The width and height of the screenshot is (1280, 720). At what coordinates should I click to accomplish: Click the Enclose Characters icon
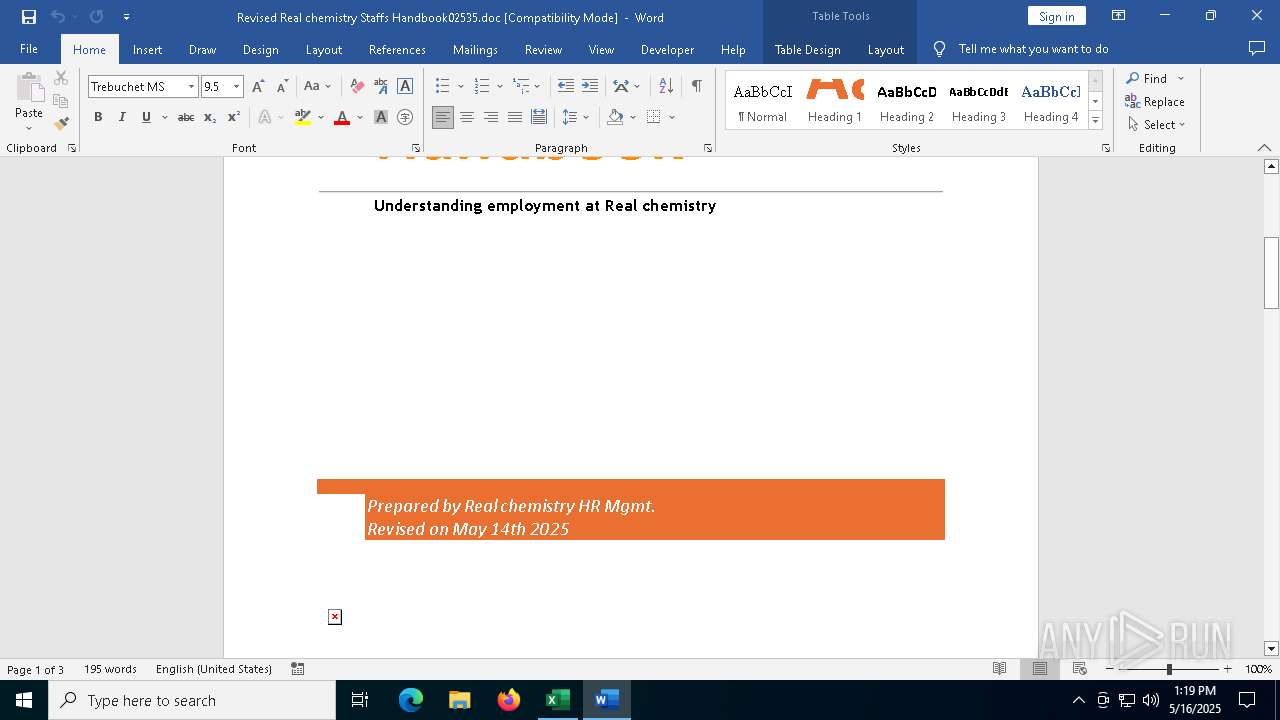[x=405, y=117]
